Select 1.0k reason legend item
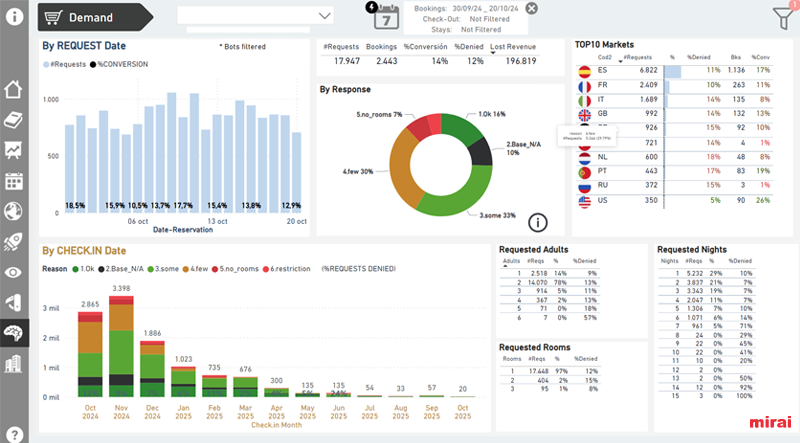The width and height of the screenshot is (800, 443). tap(83, 269)
